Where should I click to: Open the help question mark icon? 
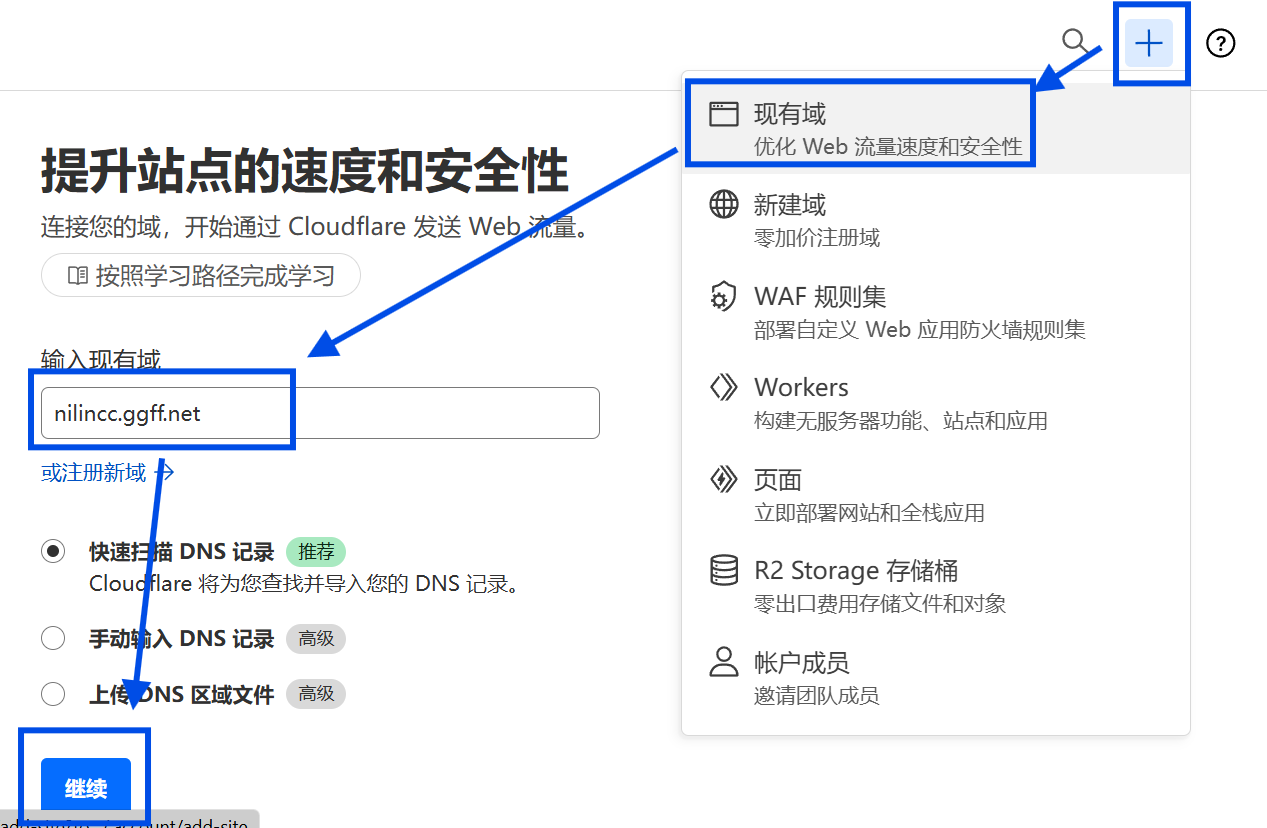[x=1220, y=44]
